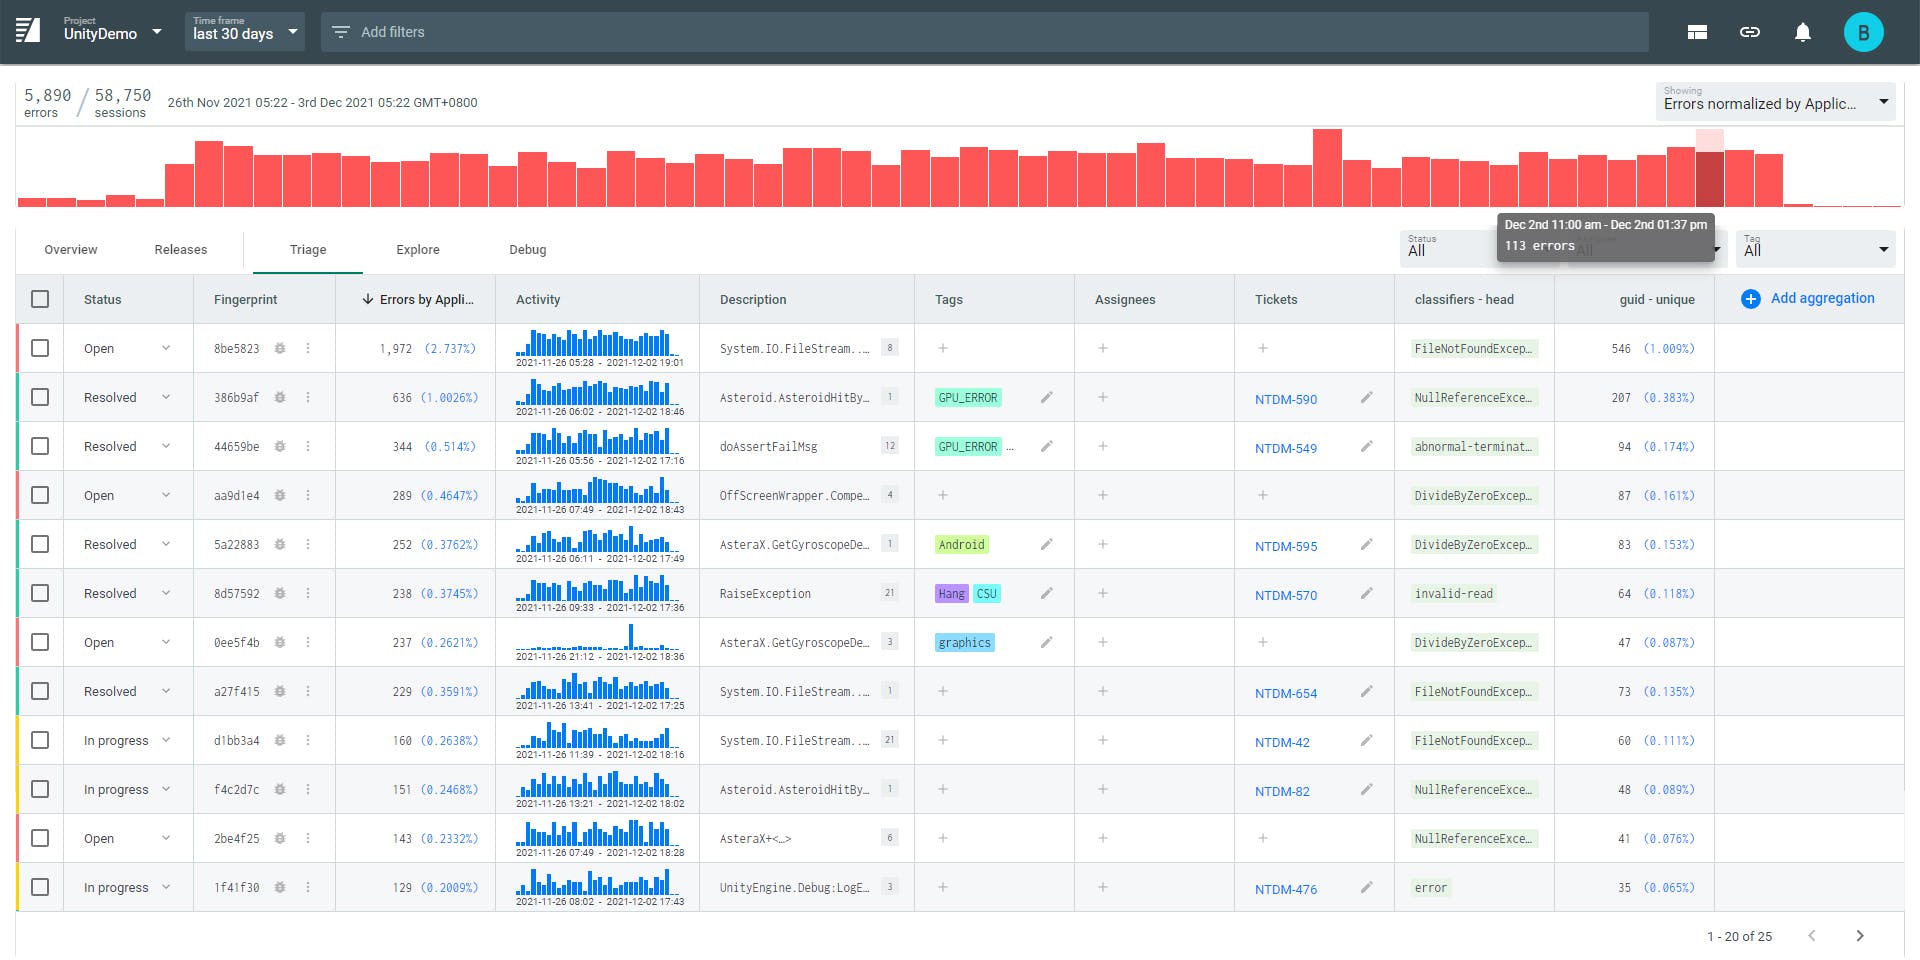This screenshot has height=960, width=1920.
Task: Click the copy link icon in header
Action: tap(1749, 32)
